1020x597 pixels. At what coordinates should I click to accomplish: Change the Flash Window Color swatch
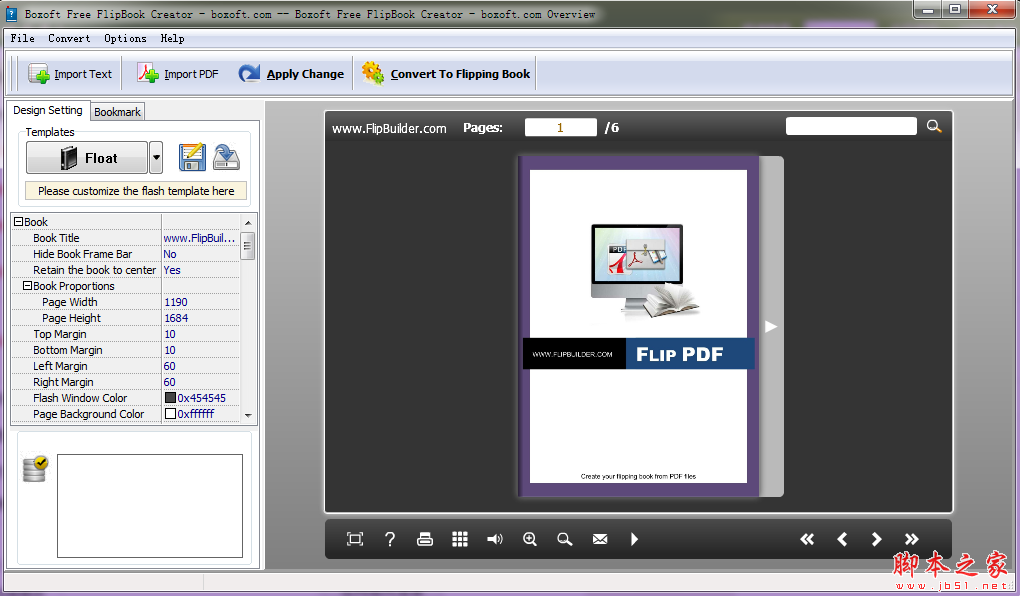170,398
